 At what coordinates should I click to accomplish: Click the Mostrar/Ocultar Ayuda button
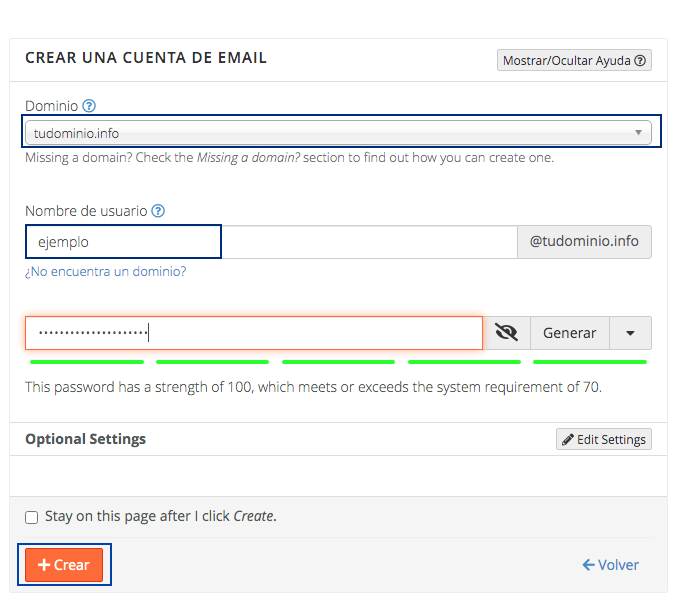pyautogui.click(x=574, y=60)
